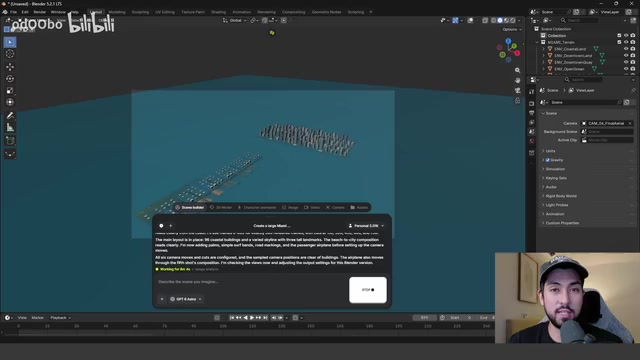Open the Render properties tab icon
Screen dimensions: 640x360
click(x=531, y=104)
